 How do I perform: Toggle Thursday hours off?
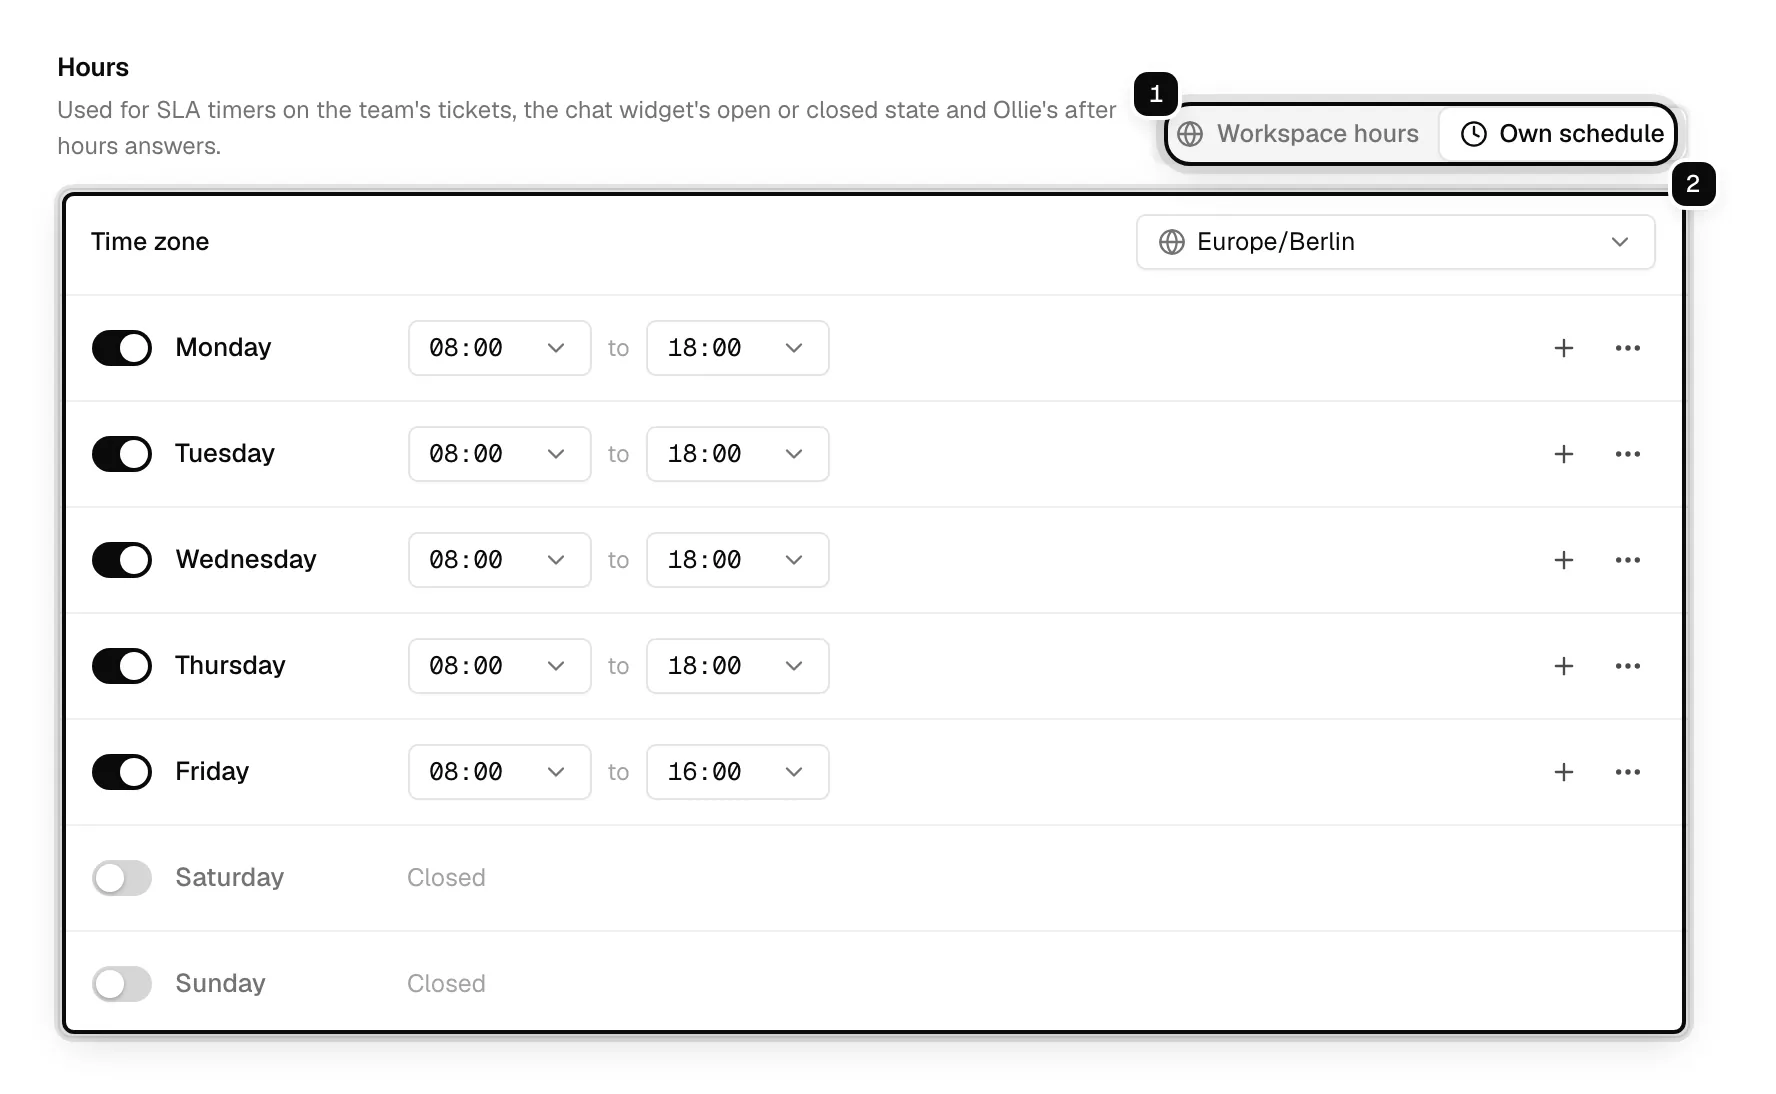(x=122, y=666)
